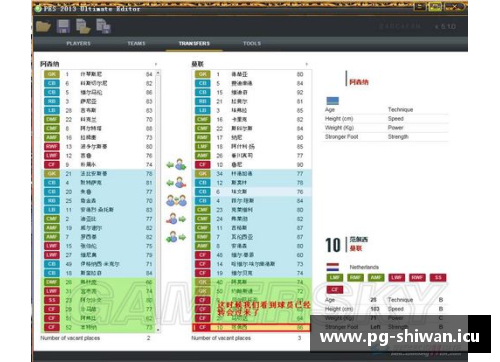Open file with the yellow folder icon
This screenshot has width=500, height=362.
point(43,26)
